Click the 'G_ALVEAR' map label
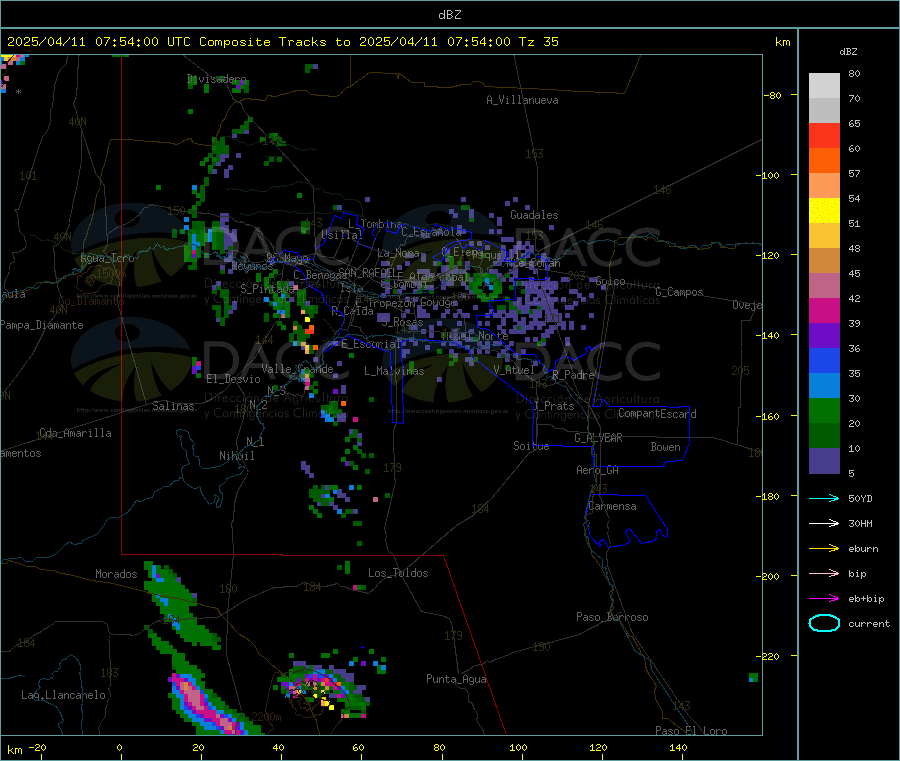The width and height of the screenshot is (900, 761). [x=598, y=438]
